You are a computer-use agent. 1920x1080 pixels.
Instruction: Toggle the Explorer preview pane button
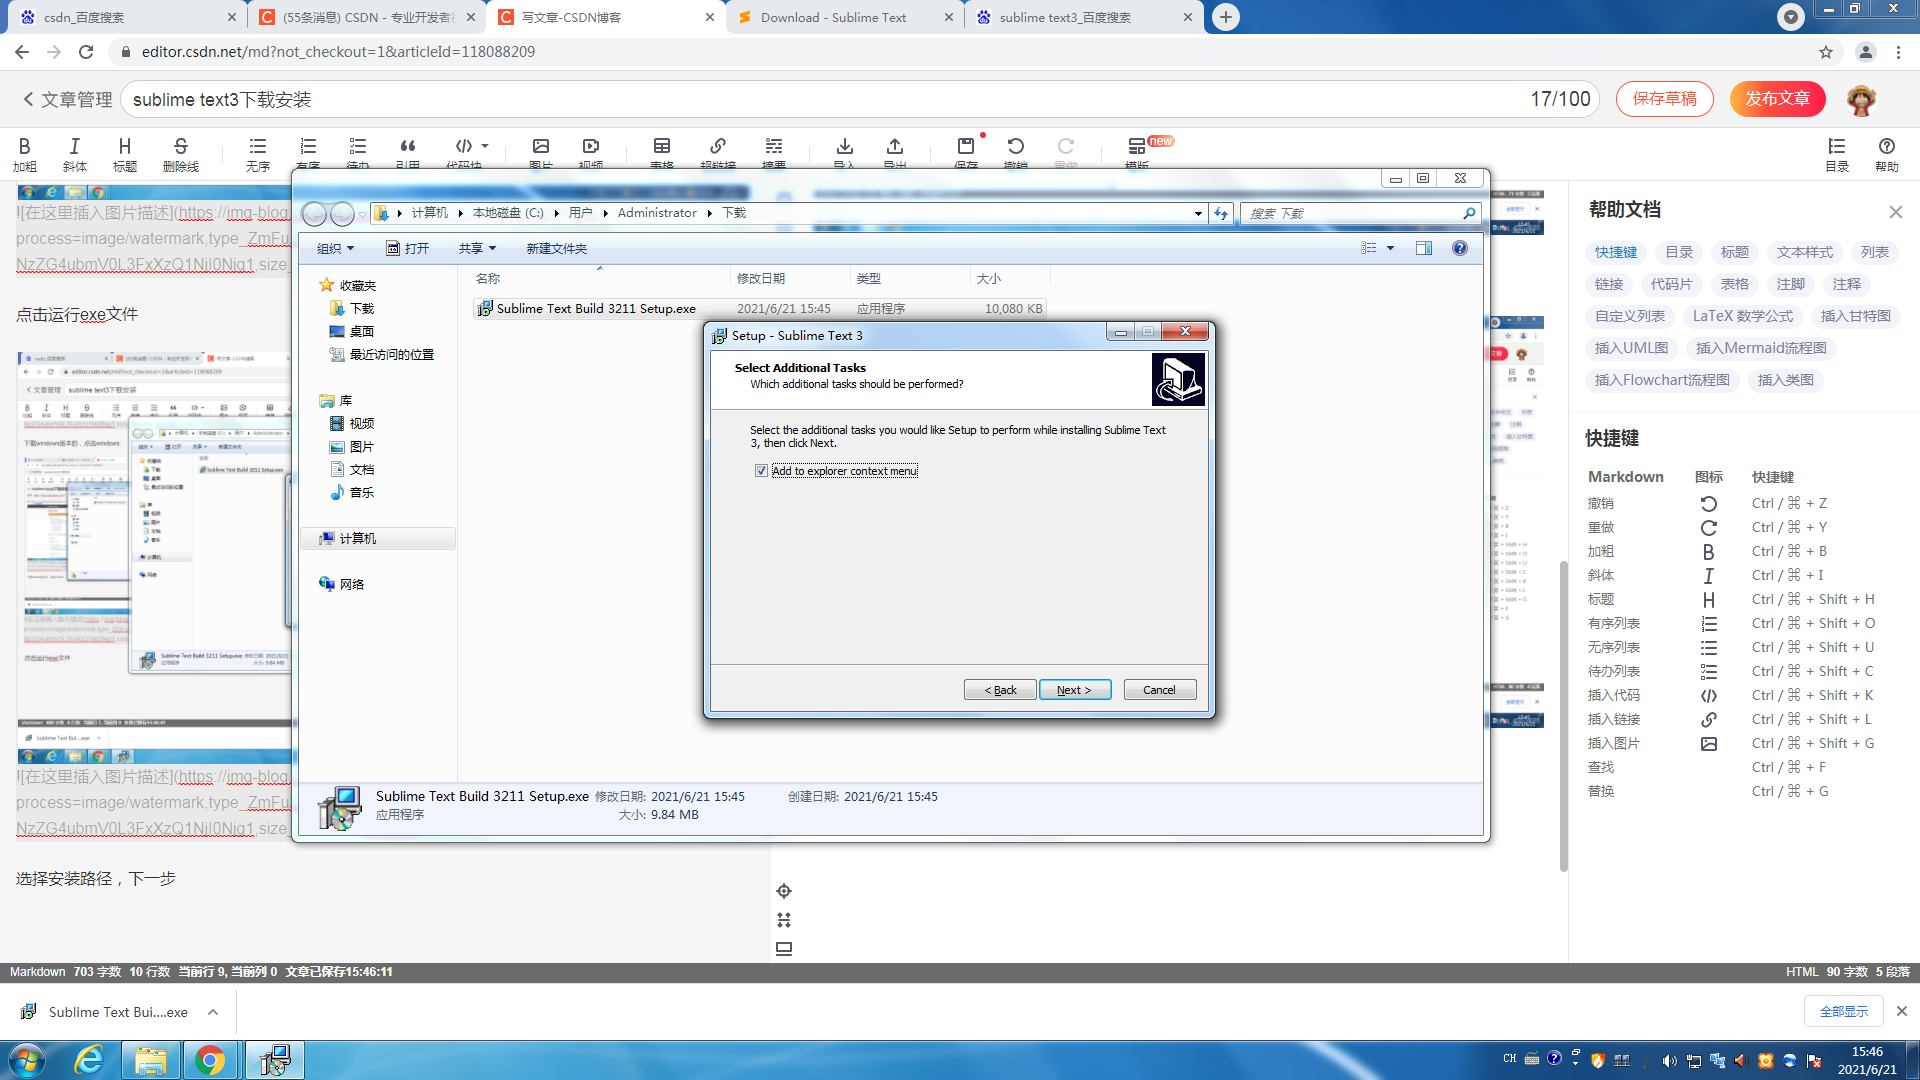point(1423,248)
